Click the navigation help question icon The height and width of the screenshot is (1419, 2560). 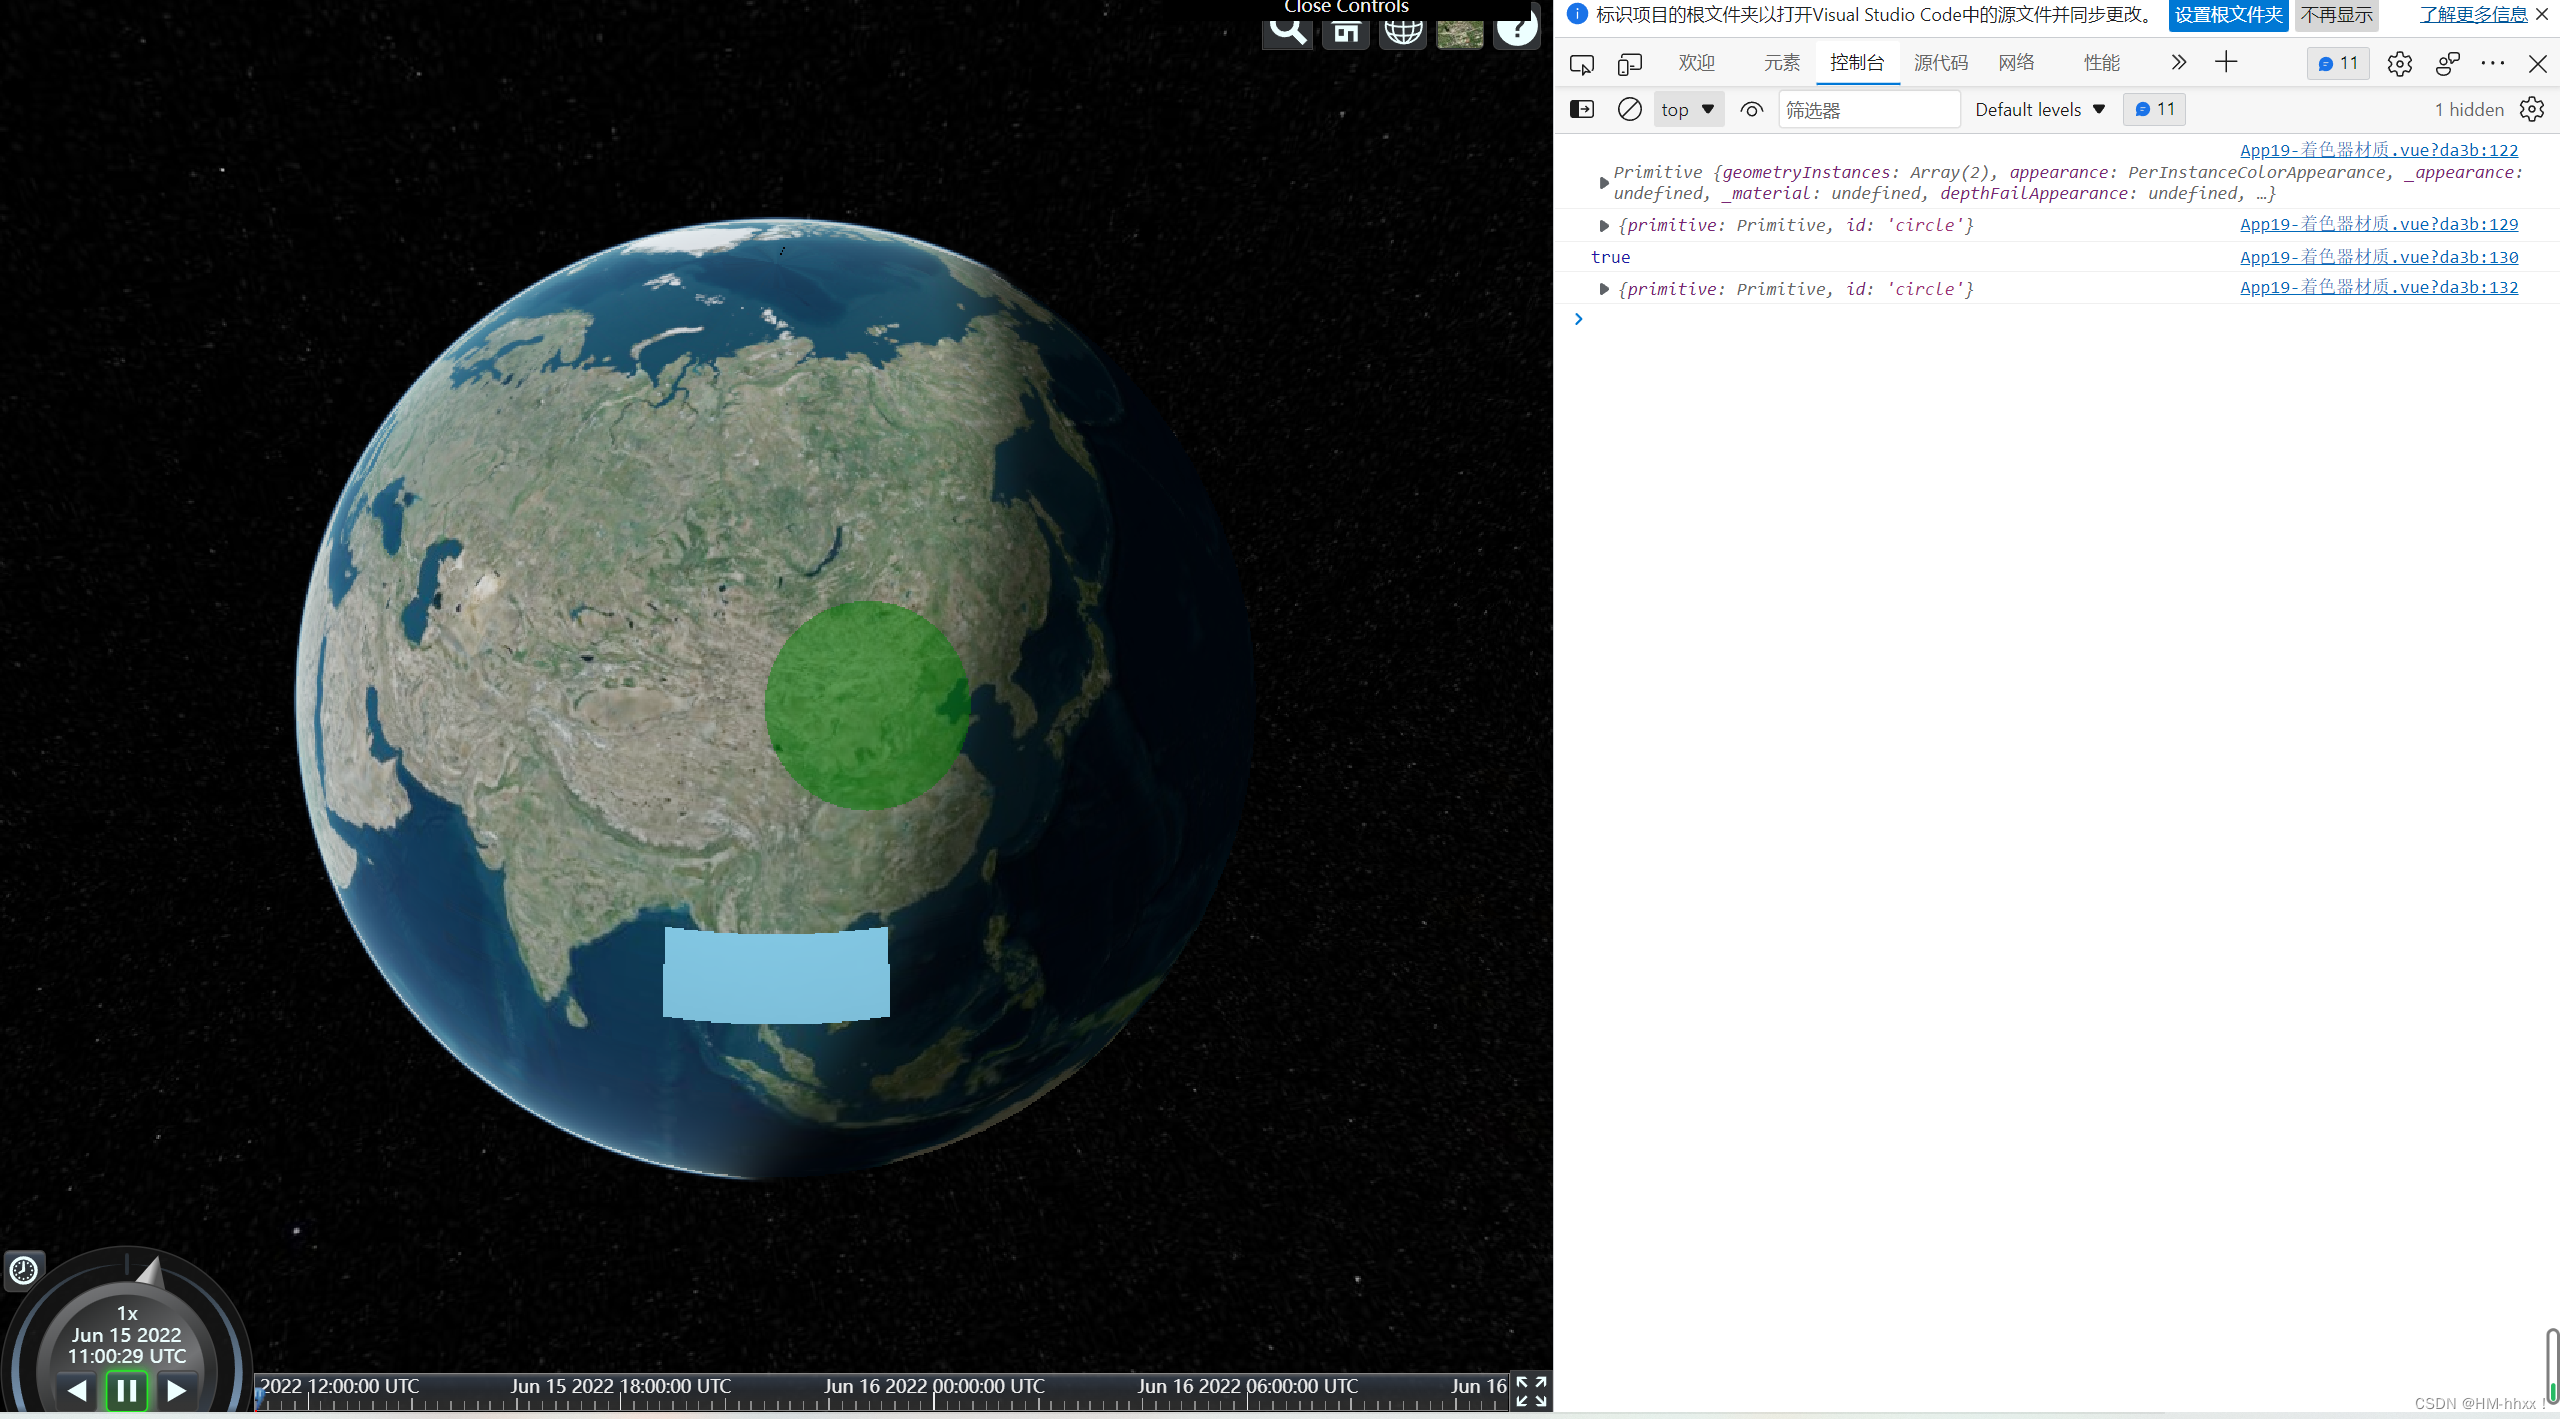[1516, 28]
